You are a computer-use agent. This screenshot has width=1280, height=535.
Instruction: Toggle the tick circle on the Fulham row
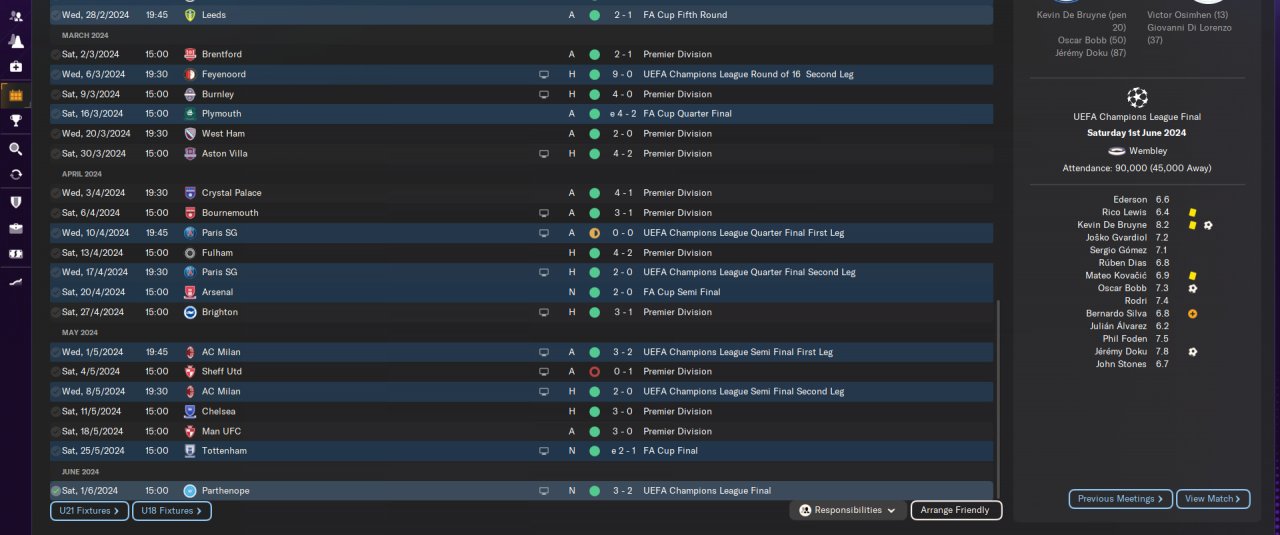click(x=56, y=253)
